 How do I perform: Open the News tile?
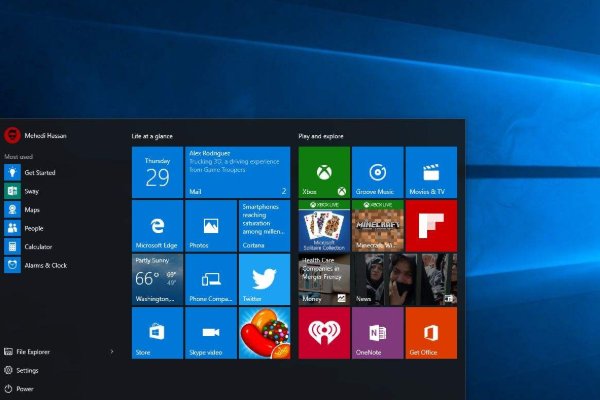(x=404, y=279)
